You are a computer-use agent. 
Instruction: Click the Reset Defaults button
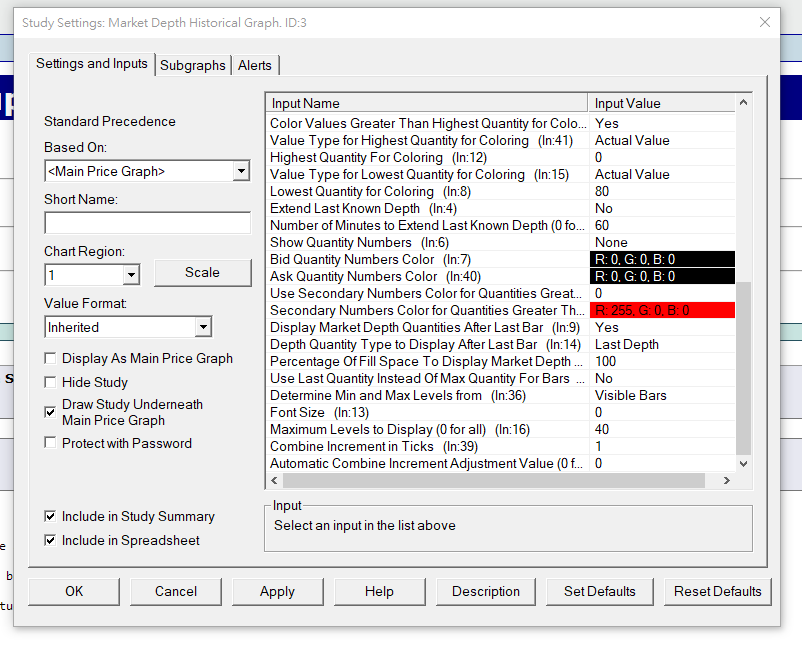click(x=718, y=592)
